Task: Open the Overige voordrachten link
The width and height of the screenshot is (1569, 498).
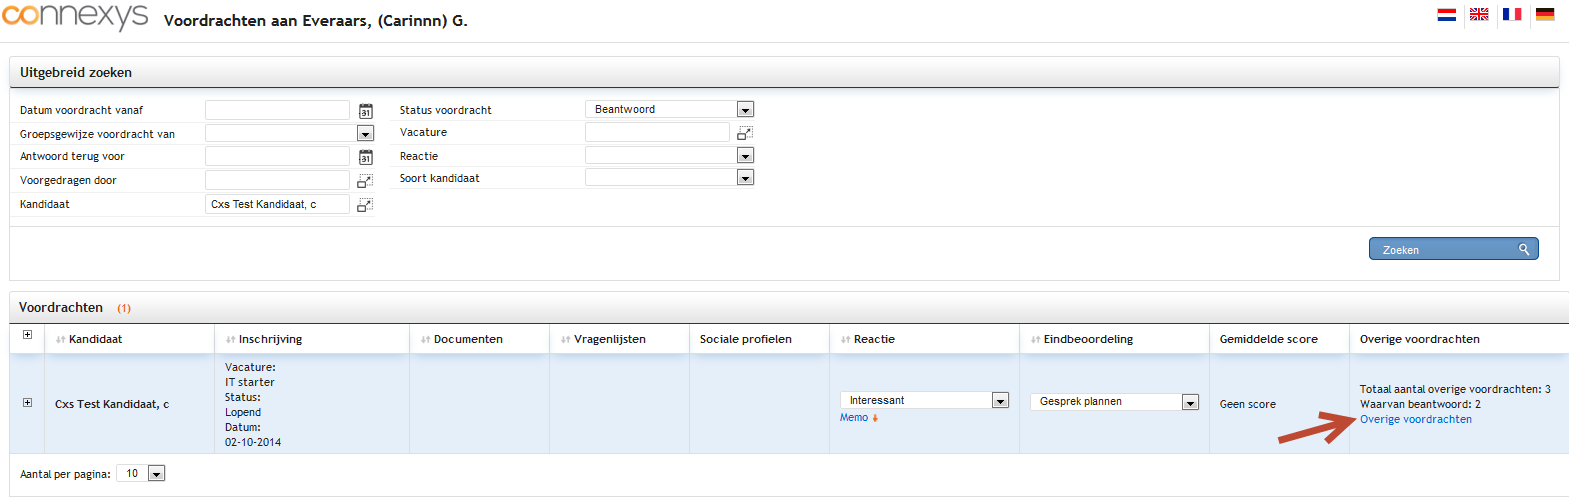Action: (1415, 420)
